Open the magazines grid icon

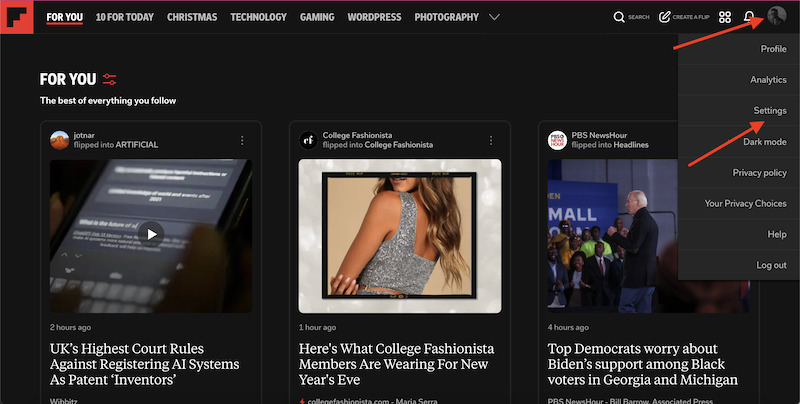click(725, 17)
